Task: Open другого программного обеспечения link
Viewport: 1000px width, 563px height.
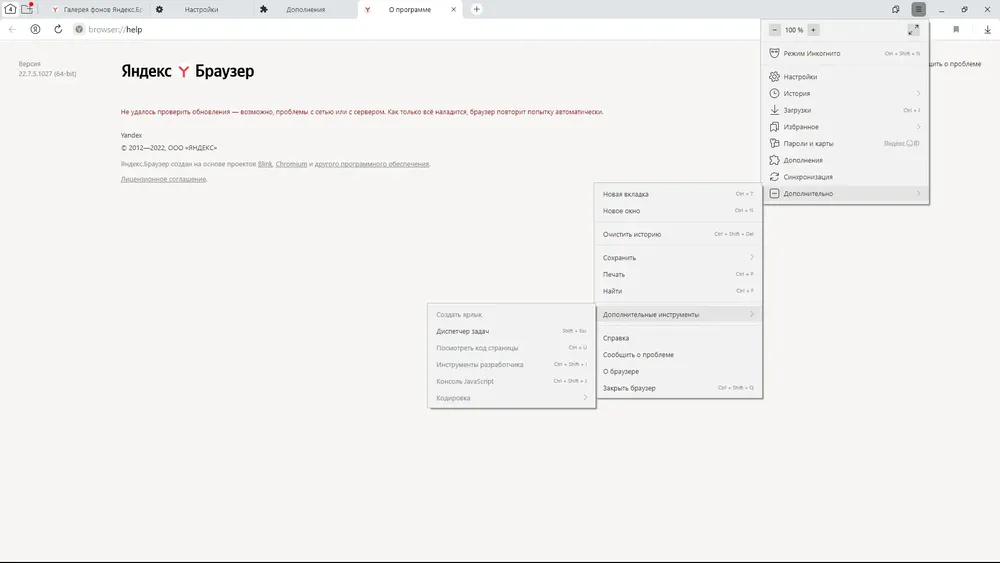Action: coord(372,164)
